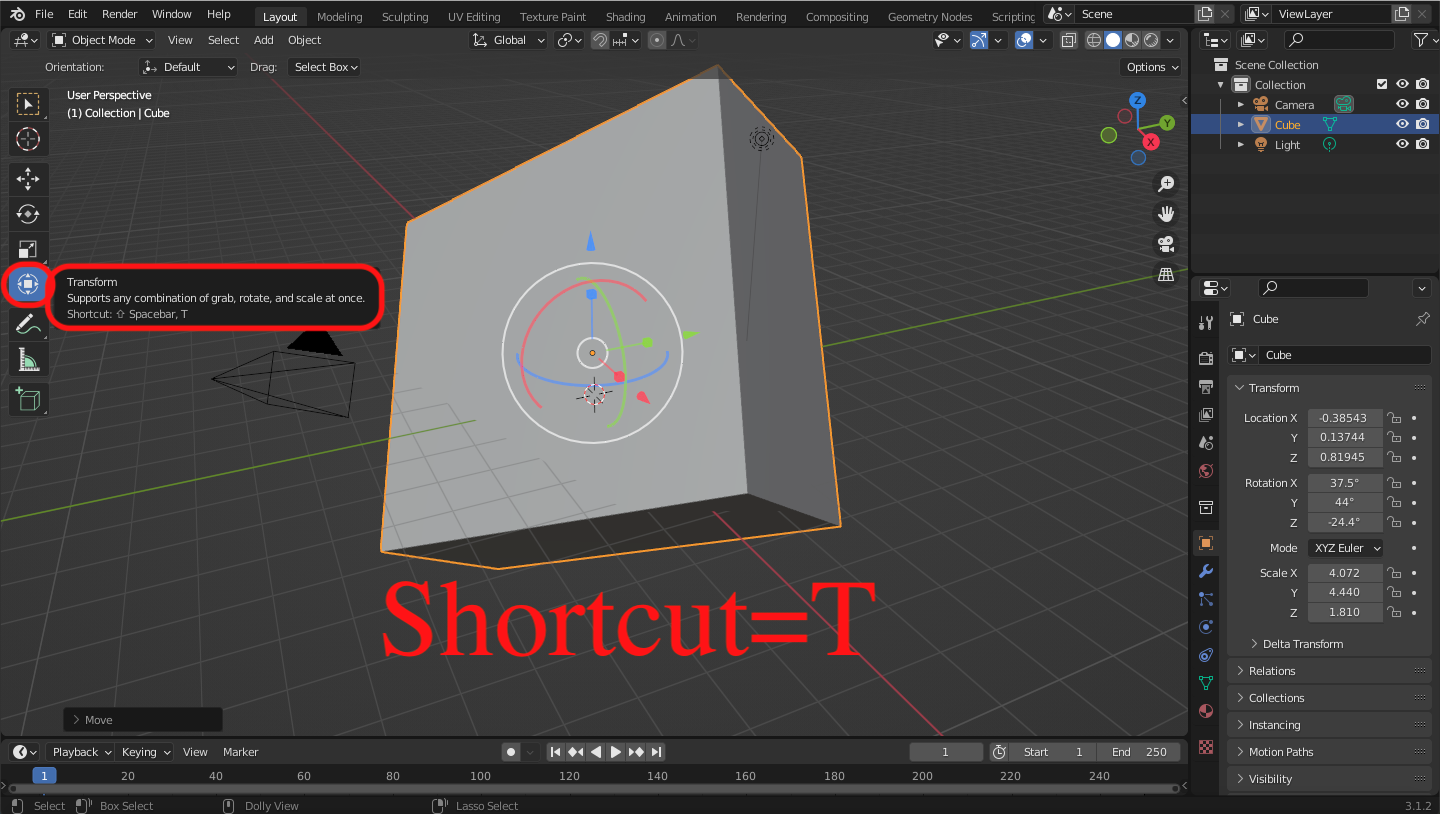Click the Blender logo menu icon

[18, 14]
